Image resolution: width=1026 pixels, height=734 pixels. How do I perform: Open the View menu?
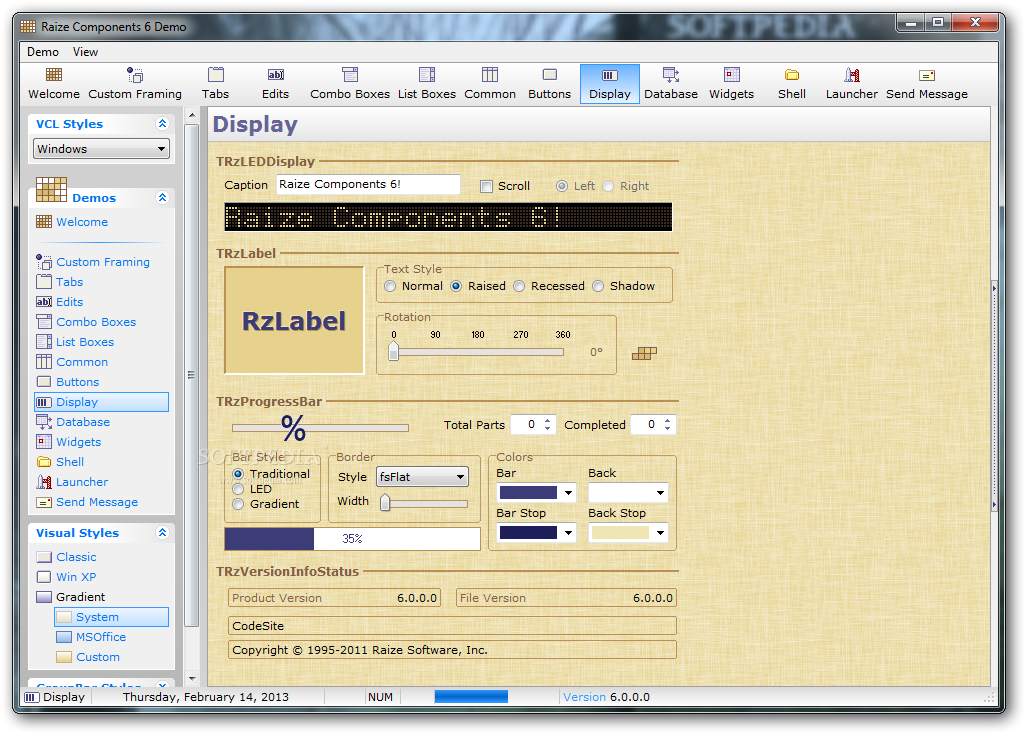pos(85,52)
